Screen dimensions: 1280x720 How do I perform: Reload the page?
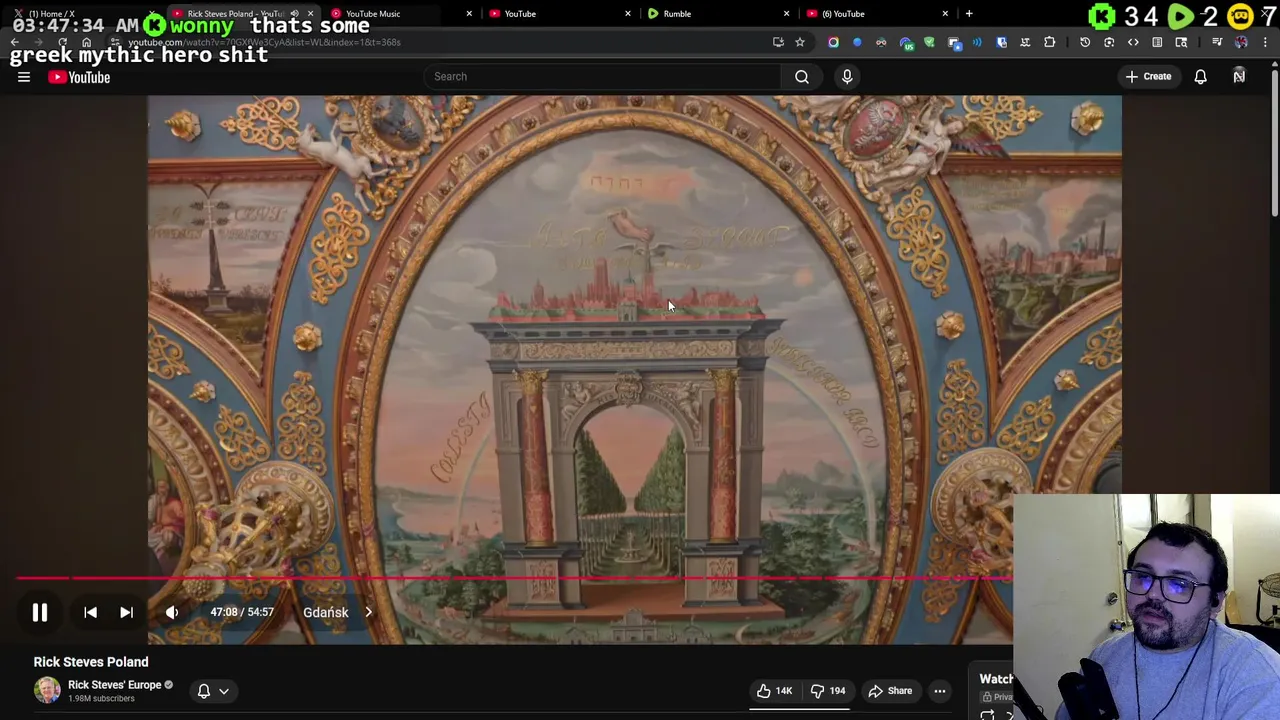[x=62, y=42]
